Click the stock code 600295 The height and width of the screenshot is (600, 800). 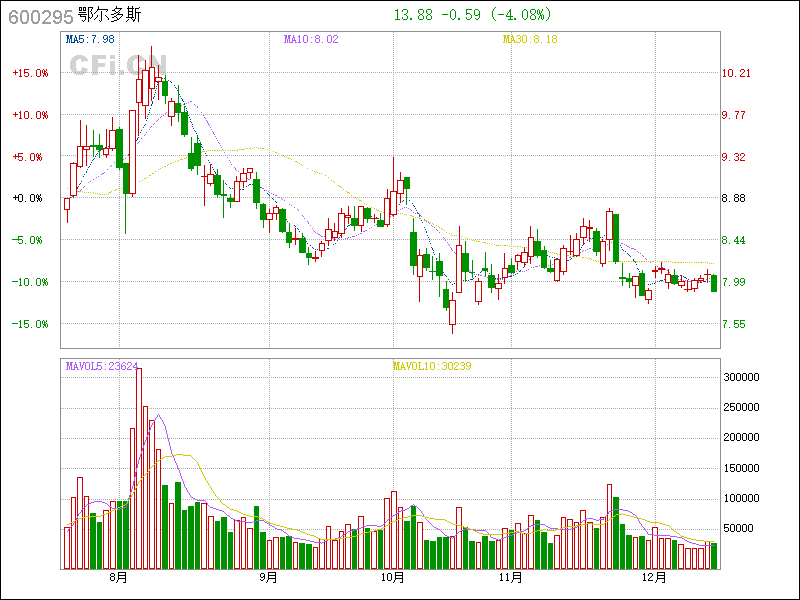37,15
